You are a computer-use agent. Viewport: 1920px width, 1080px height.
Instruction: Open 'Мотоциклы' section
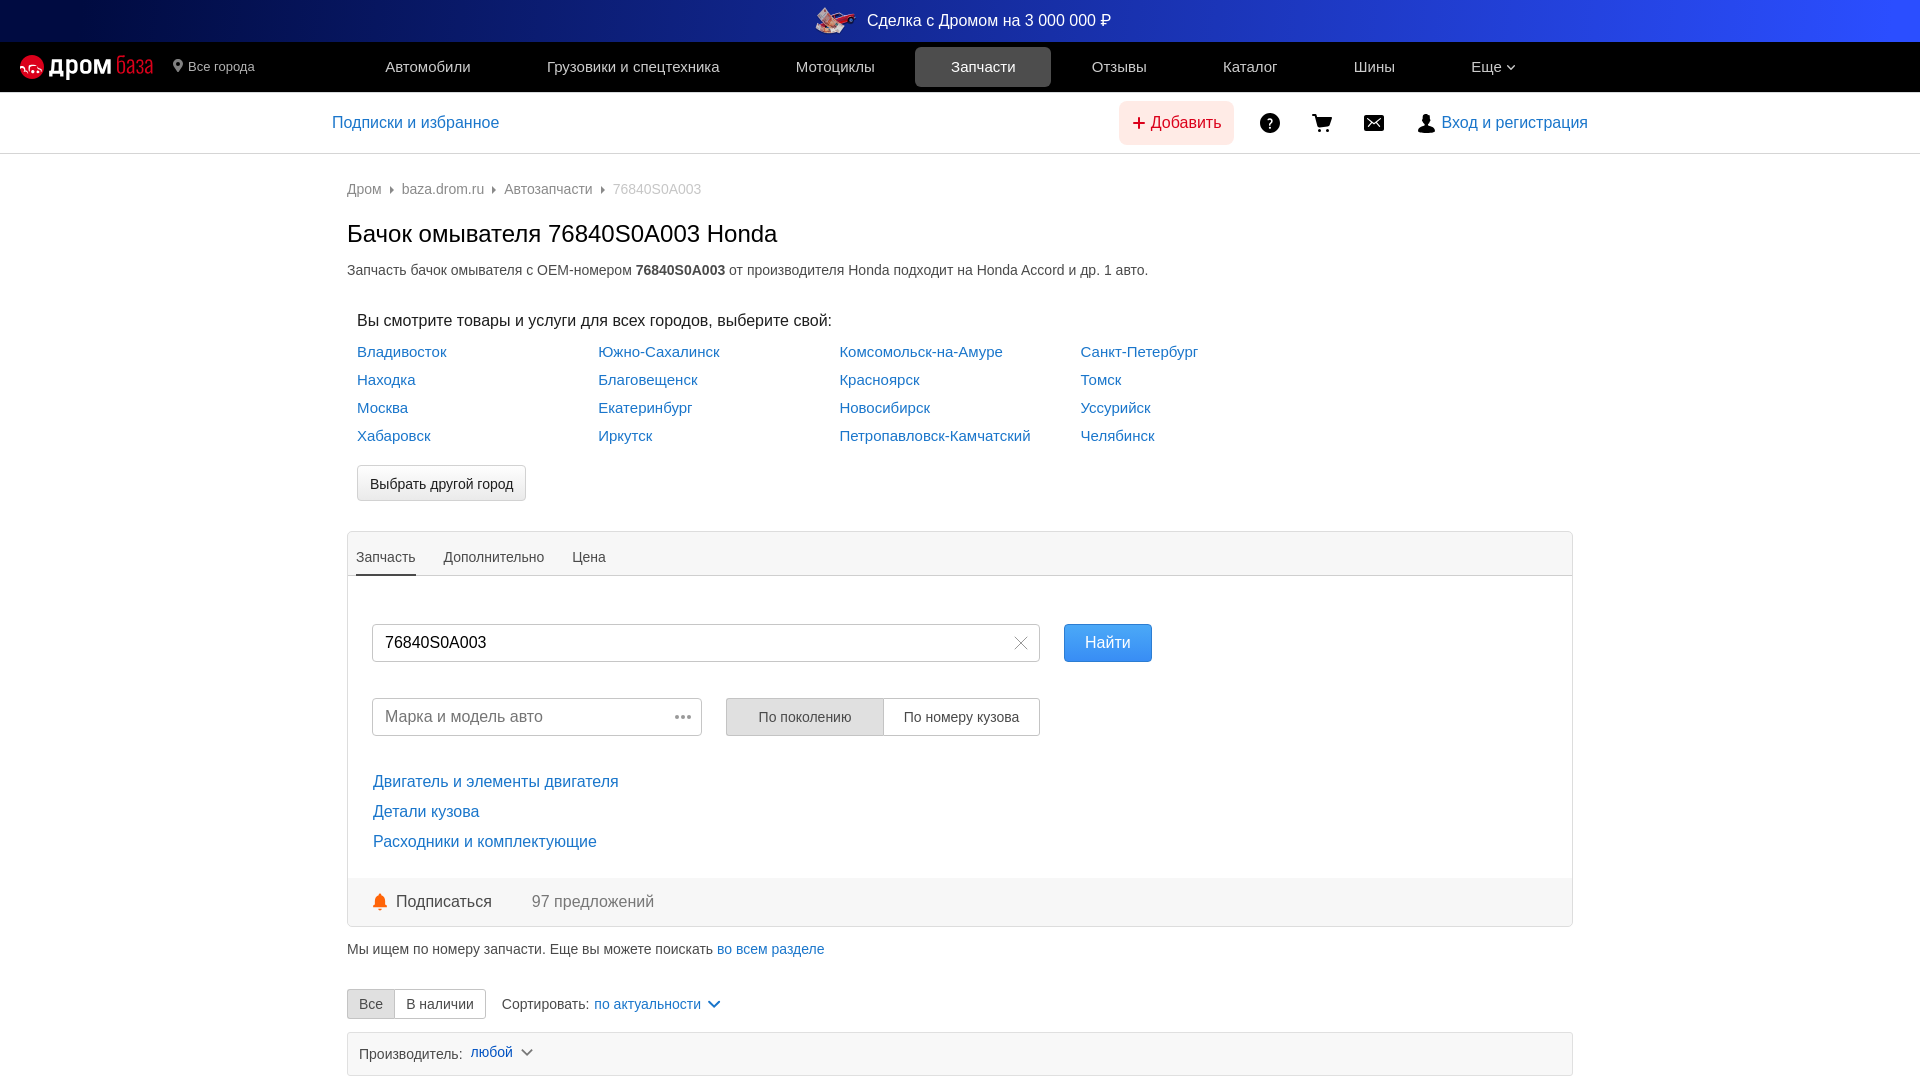tap(835, 67)
